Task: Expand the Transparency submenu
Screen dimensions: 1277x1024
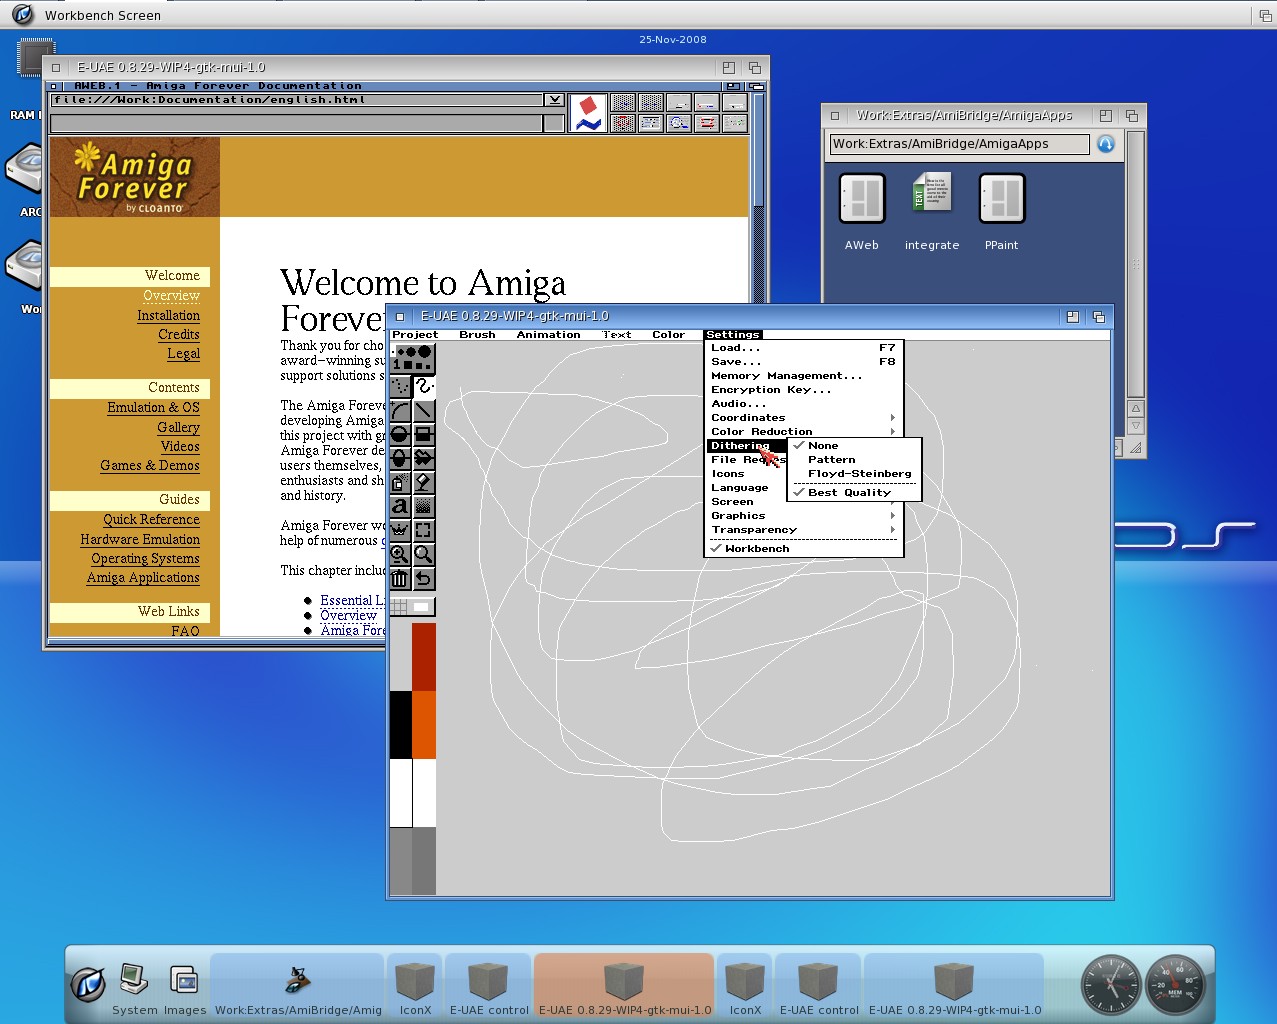Action: pyautogui.click(x=804, y=530)
